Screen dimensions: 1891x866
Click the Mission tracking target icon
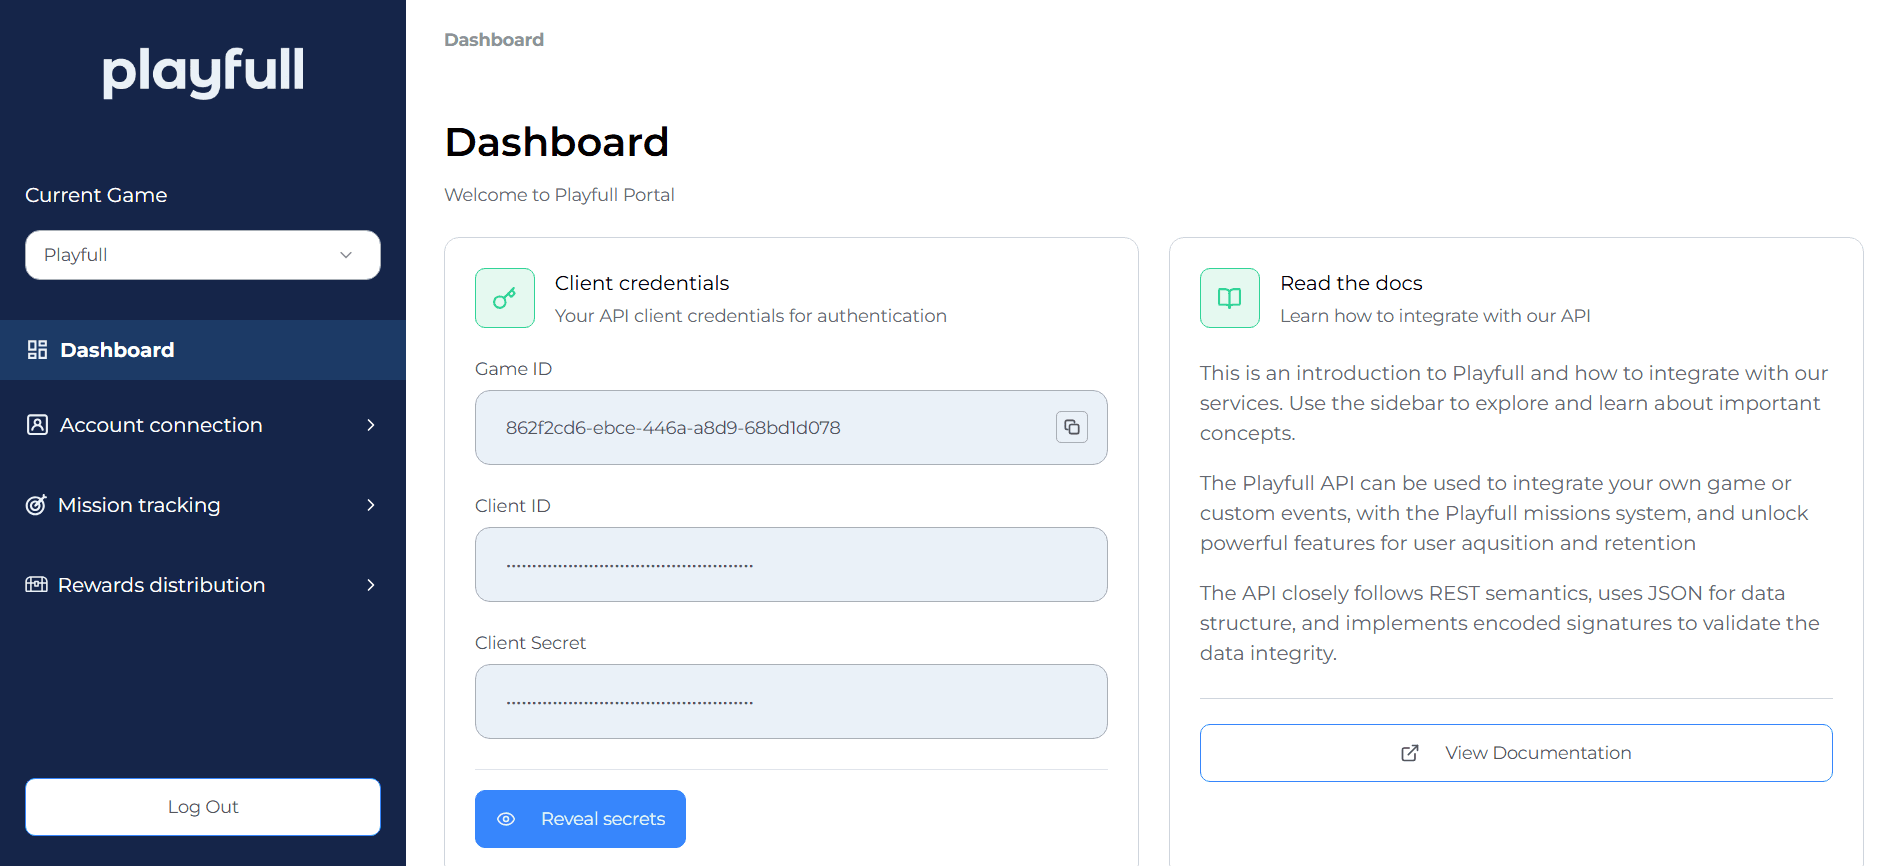37,505
